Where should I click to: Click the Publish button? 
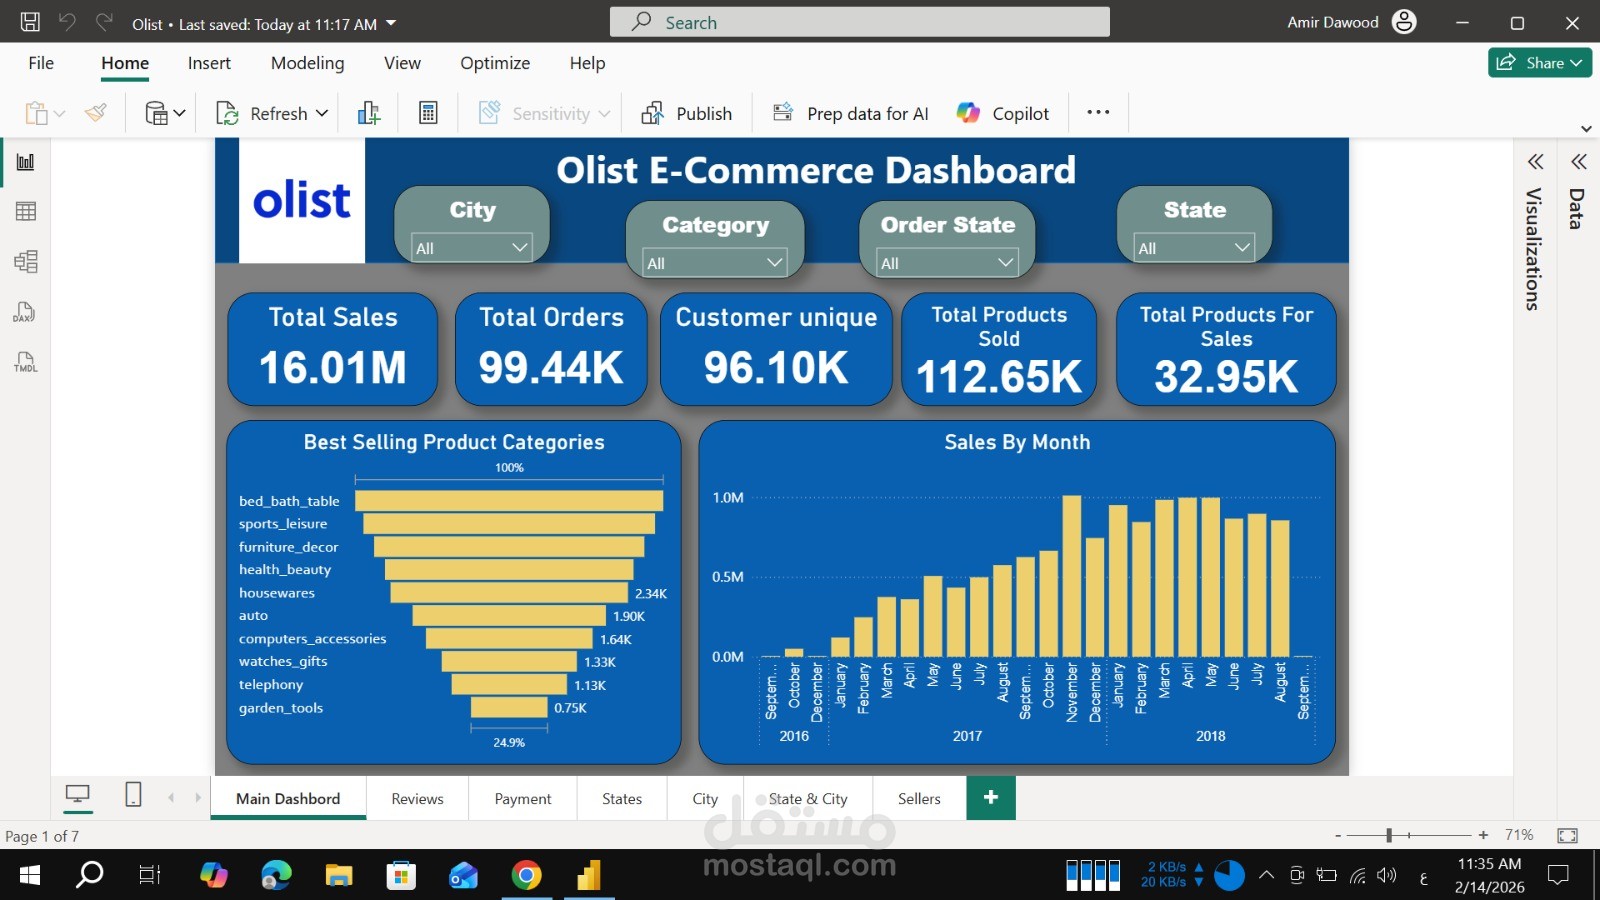tap(686, 113)
